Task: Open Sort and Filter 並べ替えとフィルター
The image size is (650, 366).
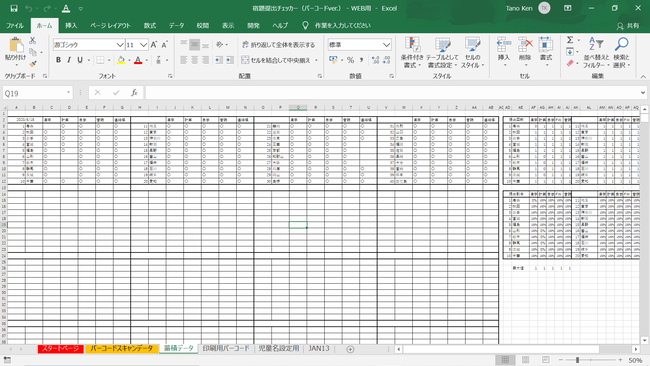Action: click(596, 53)
